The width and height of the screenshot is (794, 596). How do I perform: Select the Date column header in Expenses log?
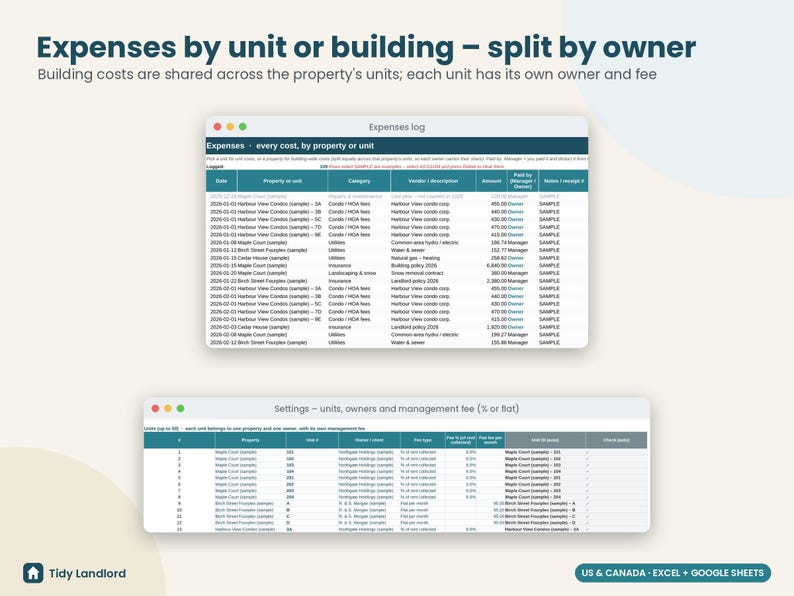click(x=221, y=181)
